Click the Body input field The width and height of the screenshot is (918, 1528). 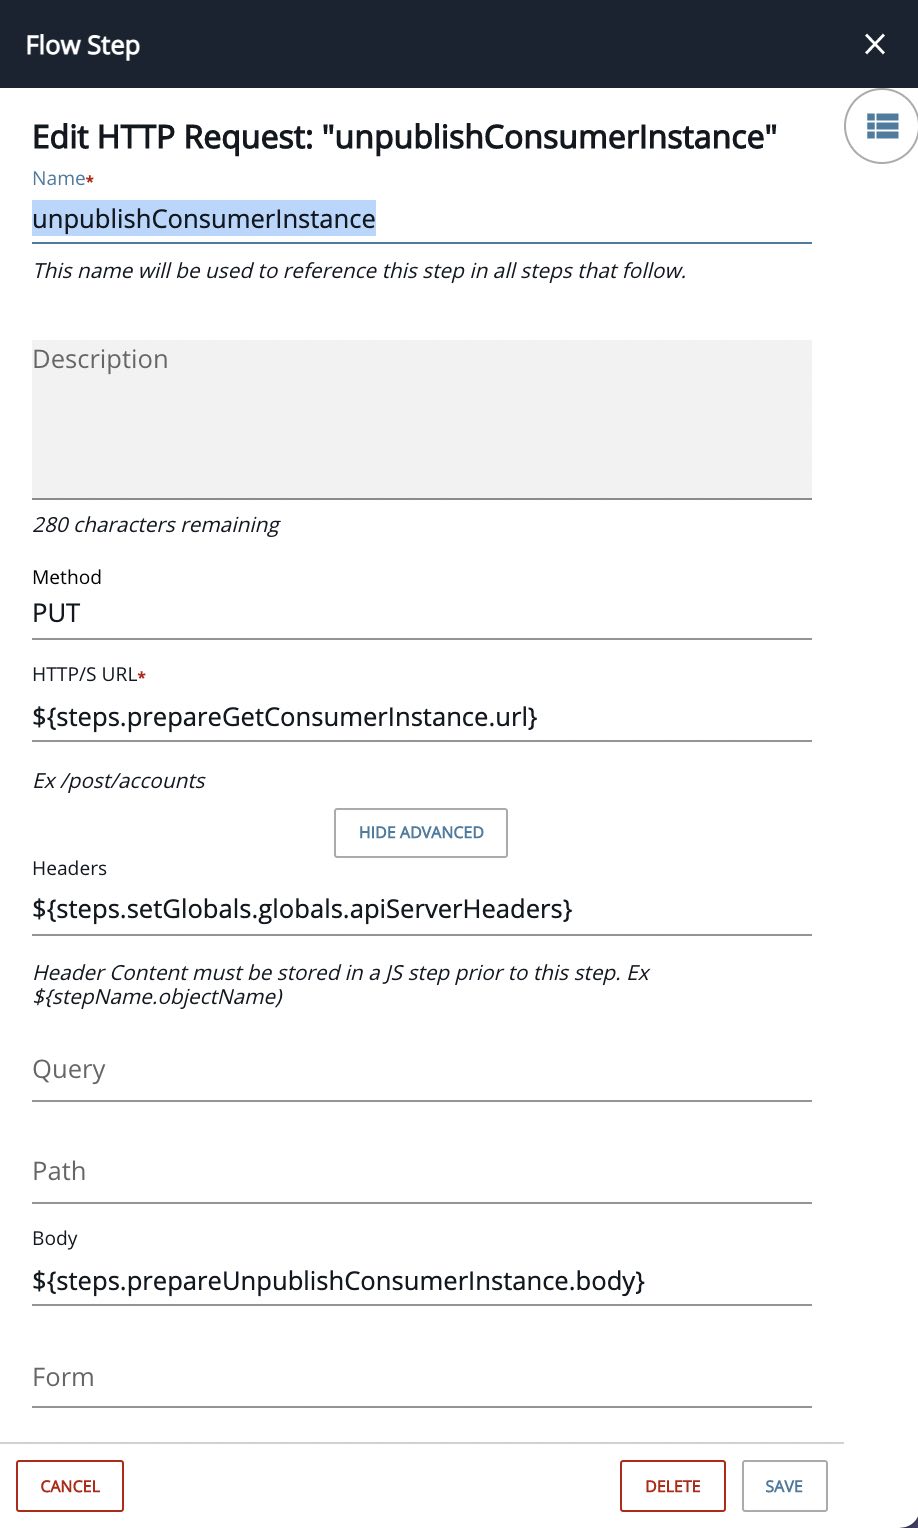(421, 1281)
